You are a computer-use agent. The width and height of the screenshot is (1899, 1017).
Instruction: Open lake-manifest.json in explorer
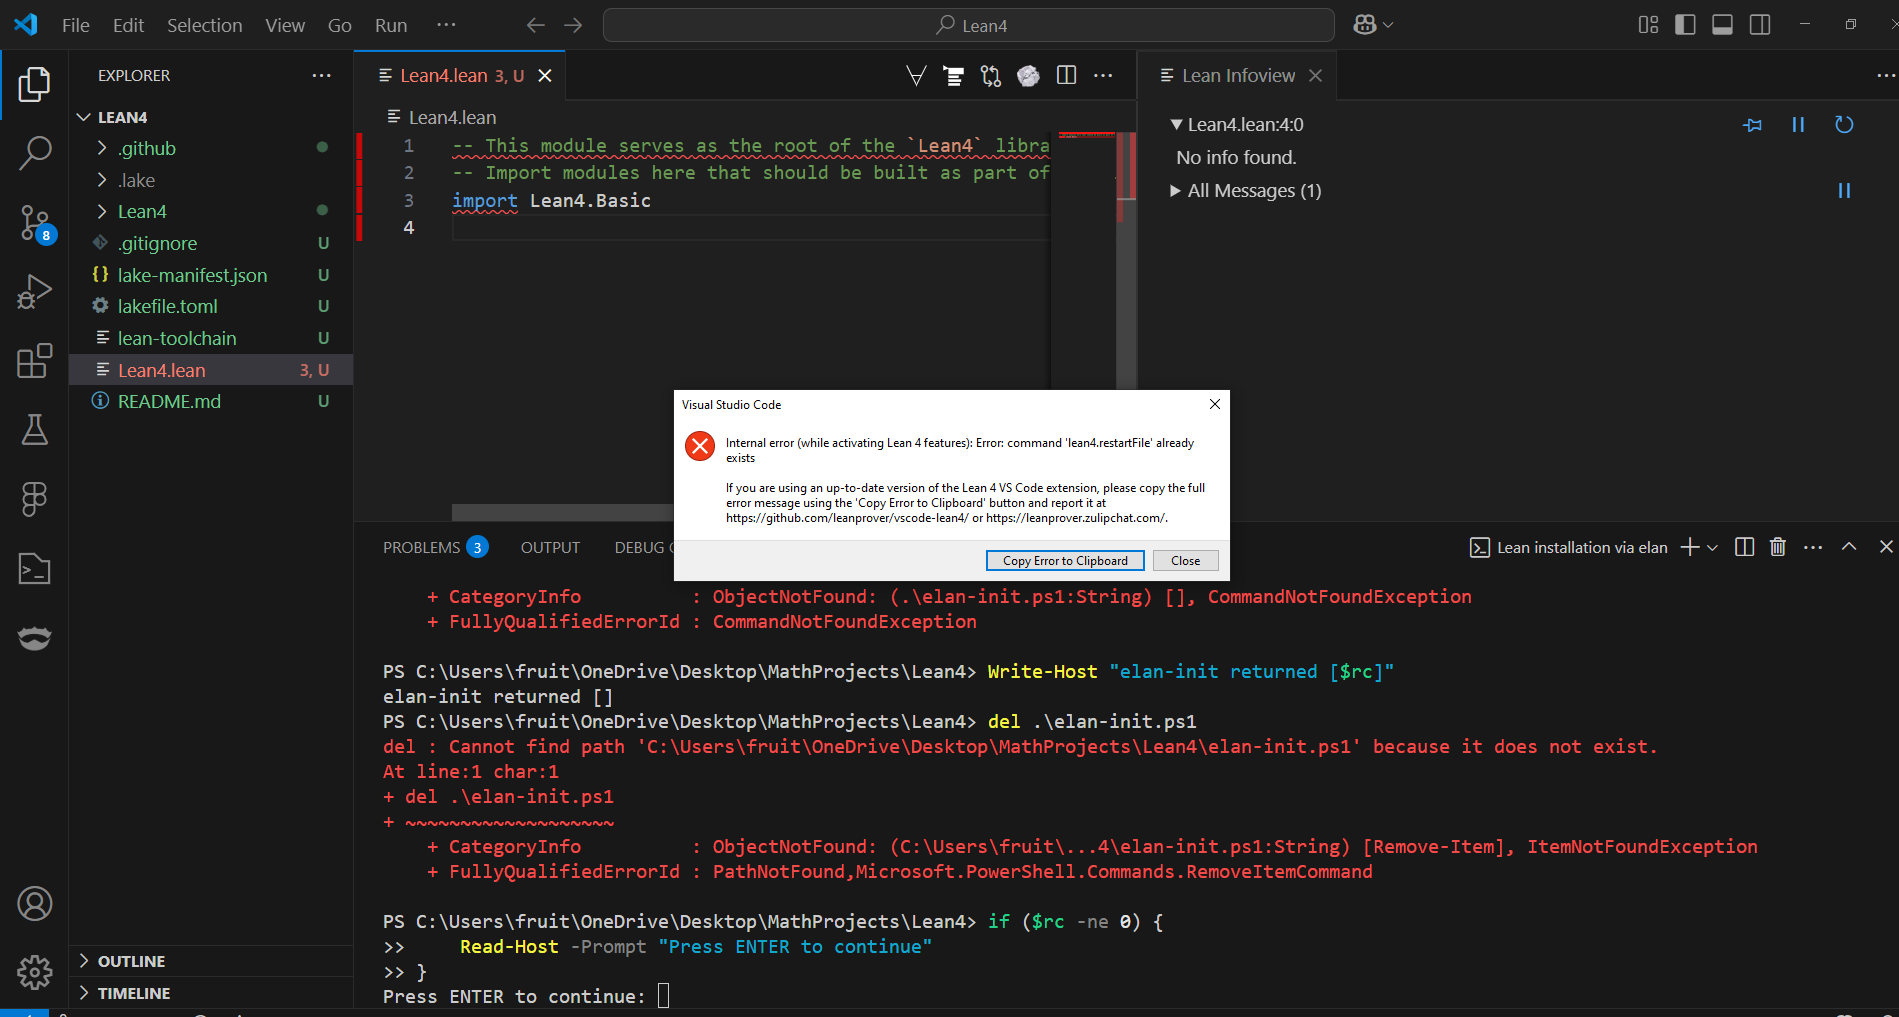[x=211, y=275]
